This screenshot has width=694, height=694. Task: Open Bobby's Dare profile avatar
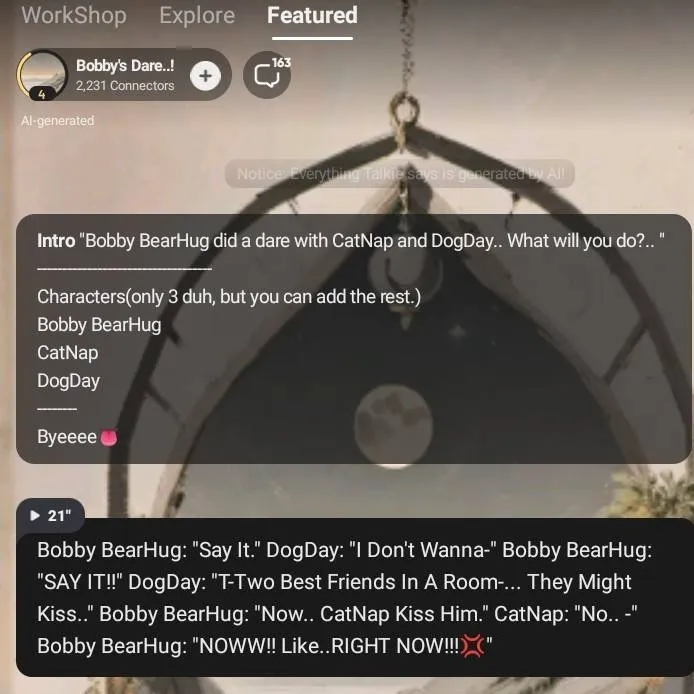coord(42,75)
